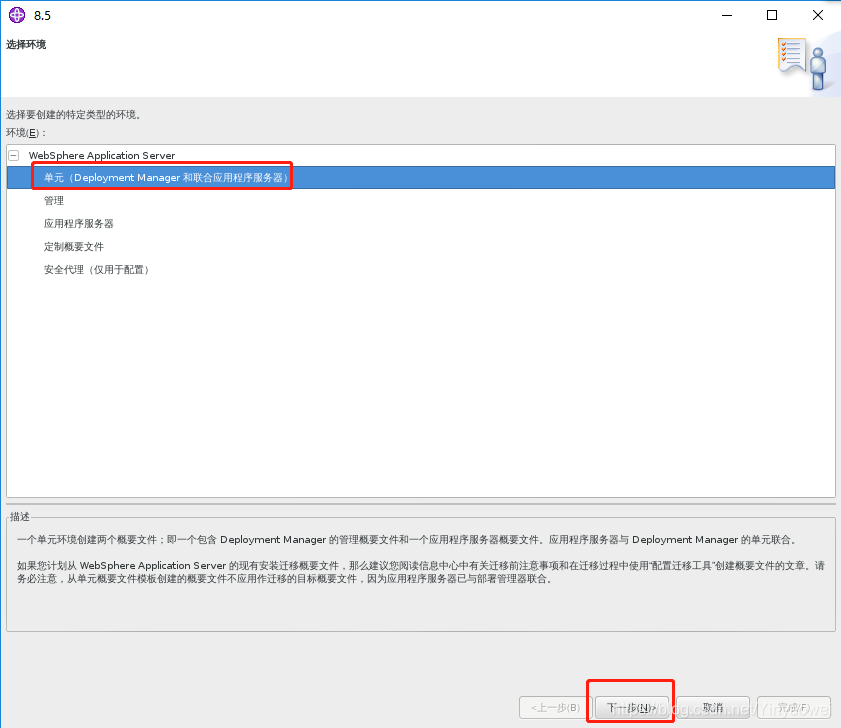The height and width of the screenshot is (728, 841).
Task: Click the 完成(F) finish button
Action: point(794,708)
